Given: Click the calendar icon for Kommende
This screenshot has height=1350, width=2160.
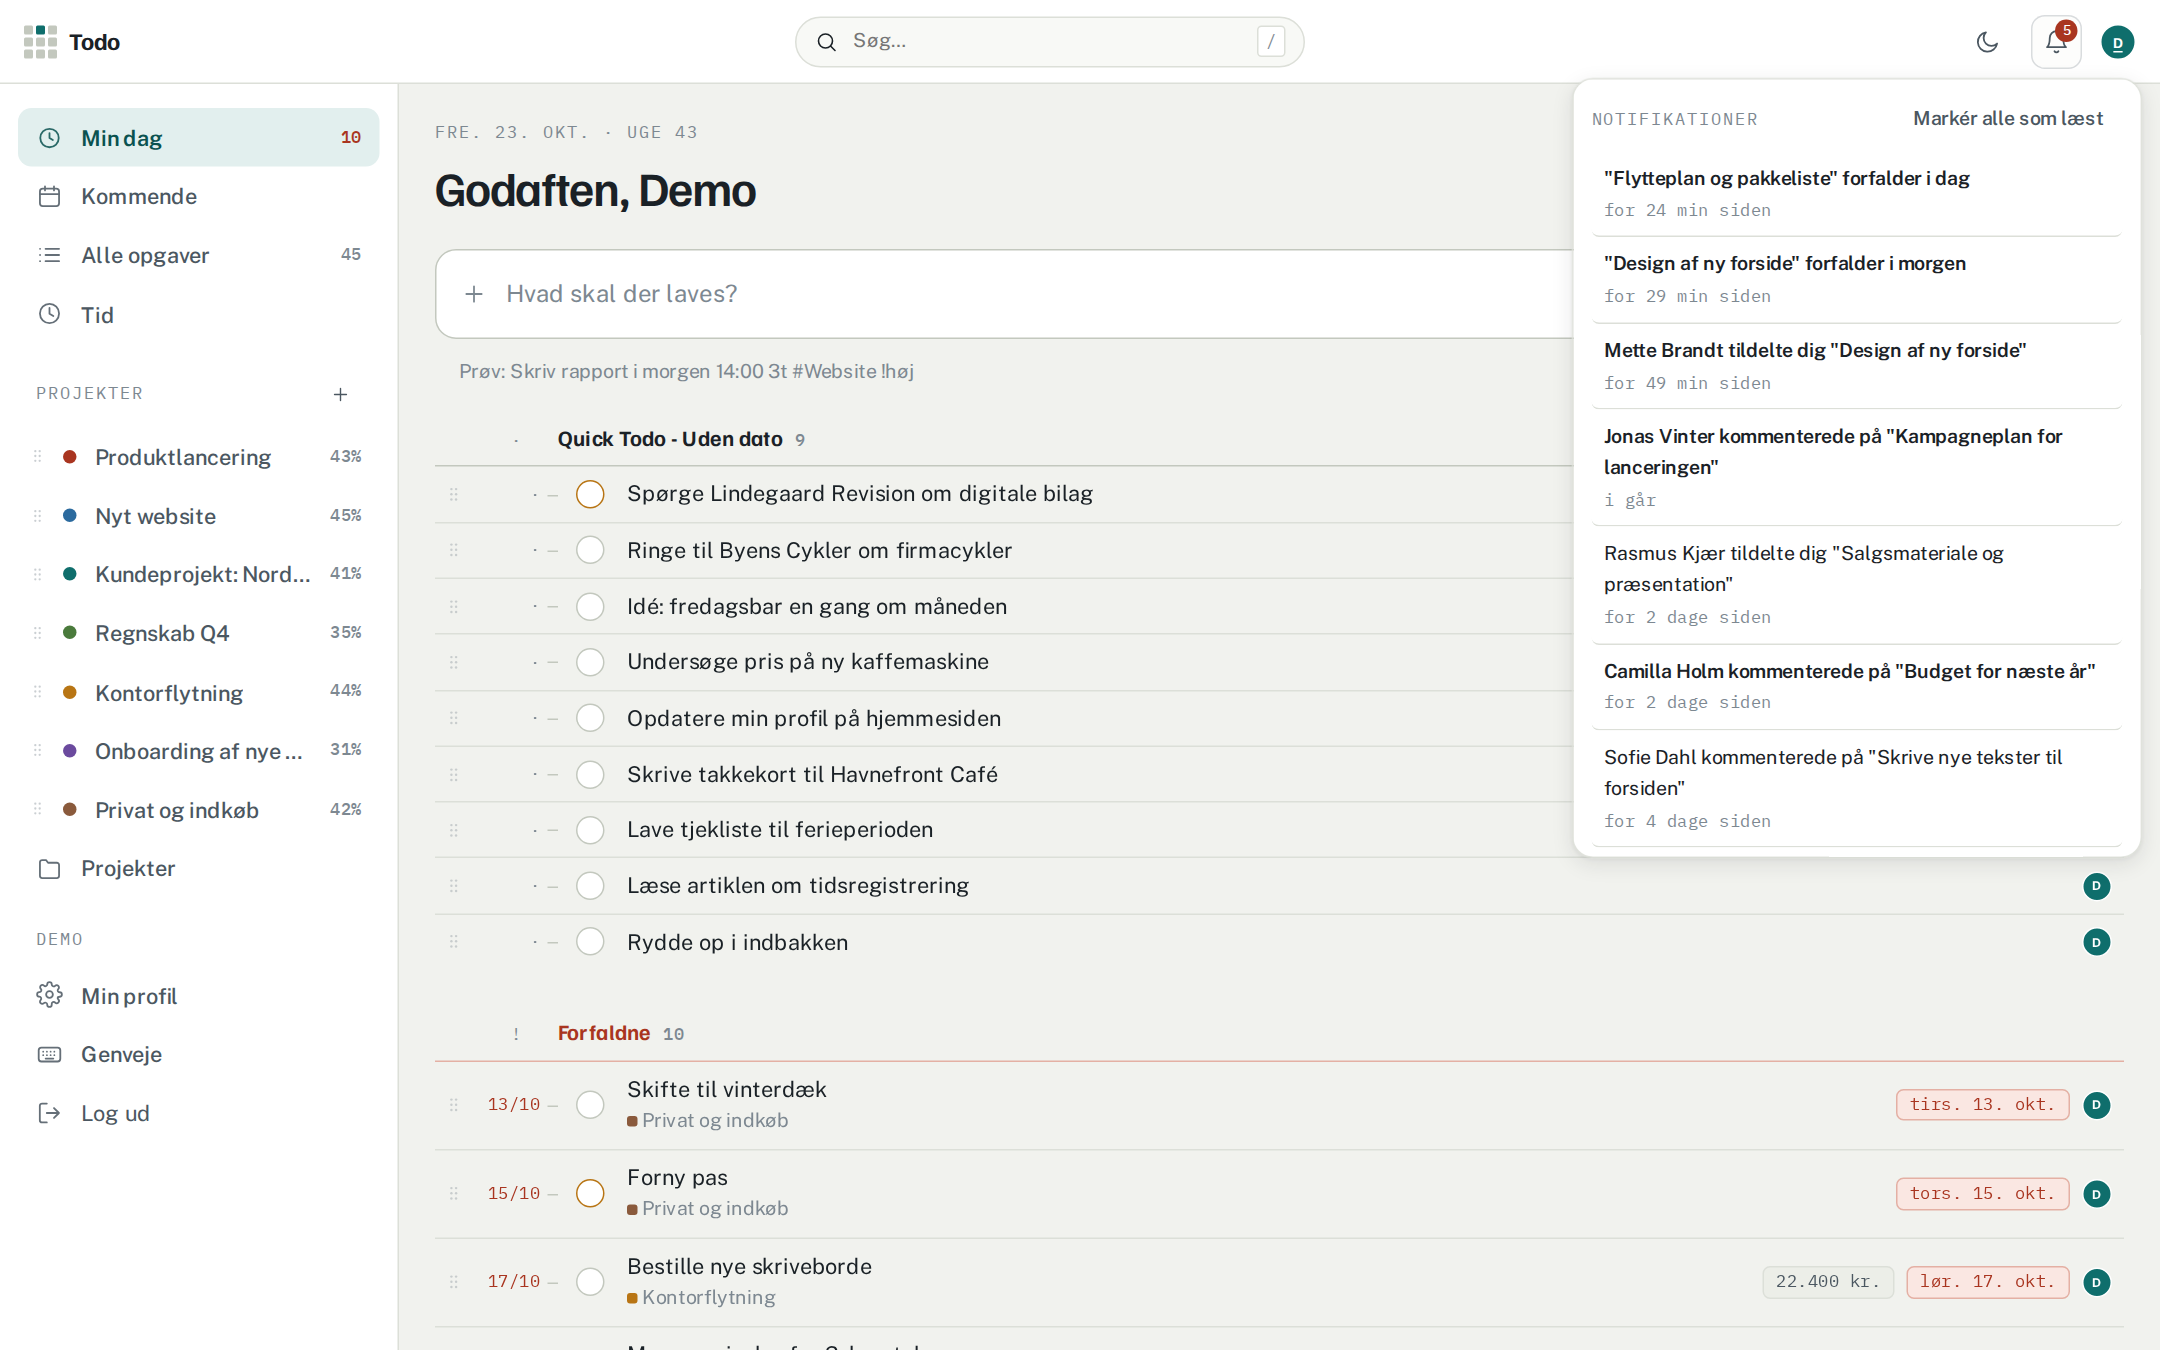Looking at the screenshot, I should pos(49,196).
